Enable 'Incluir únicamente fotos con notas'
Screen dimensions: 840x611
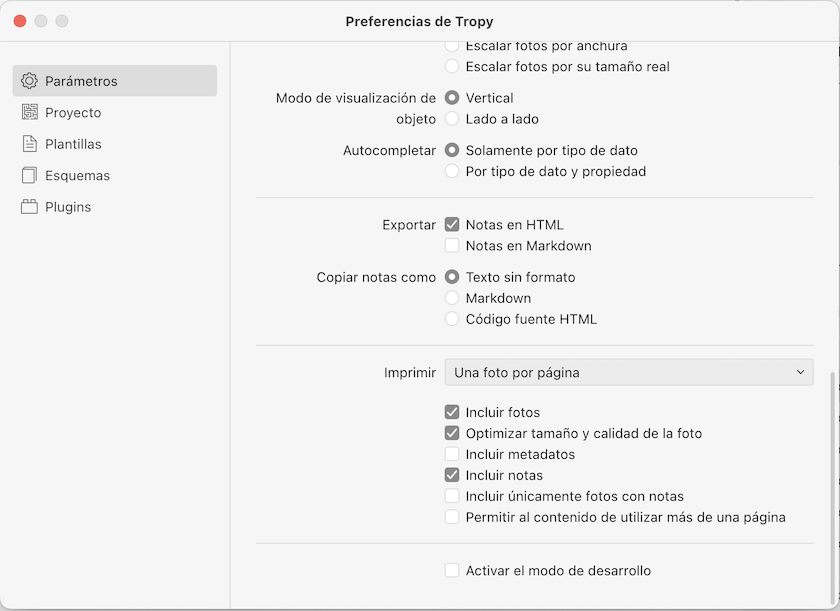452,496
